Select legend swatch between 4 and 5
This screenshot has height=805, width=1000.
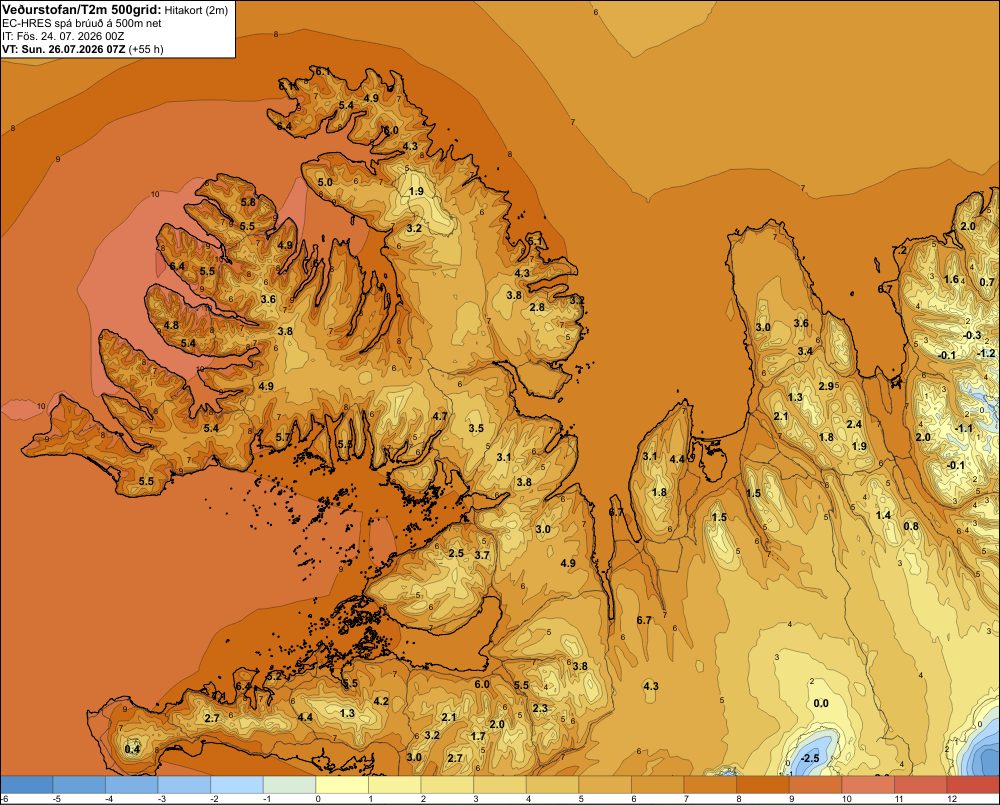coord(553,785)
